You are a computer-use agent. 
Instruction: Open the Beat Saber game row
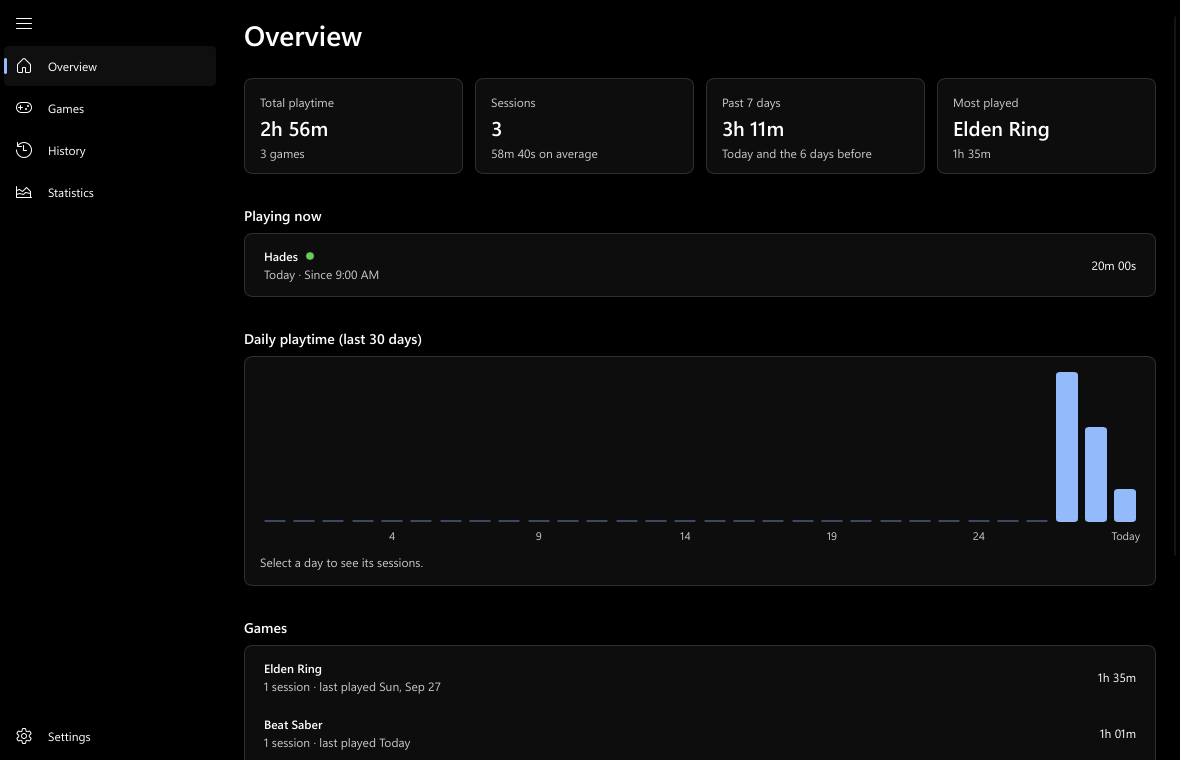(700, 734)
